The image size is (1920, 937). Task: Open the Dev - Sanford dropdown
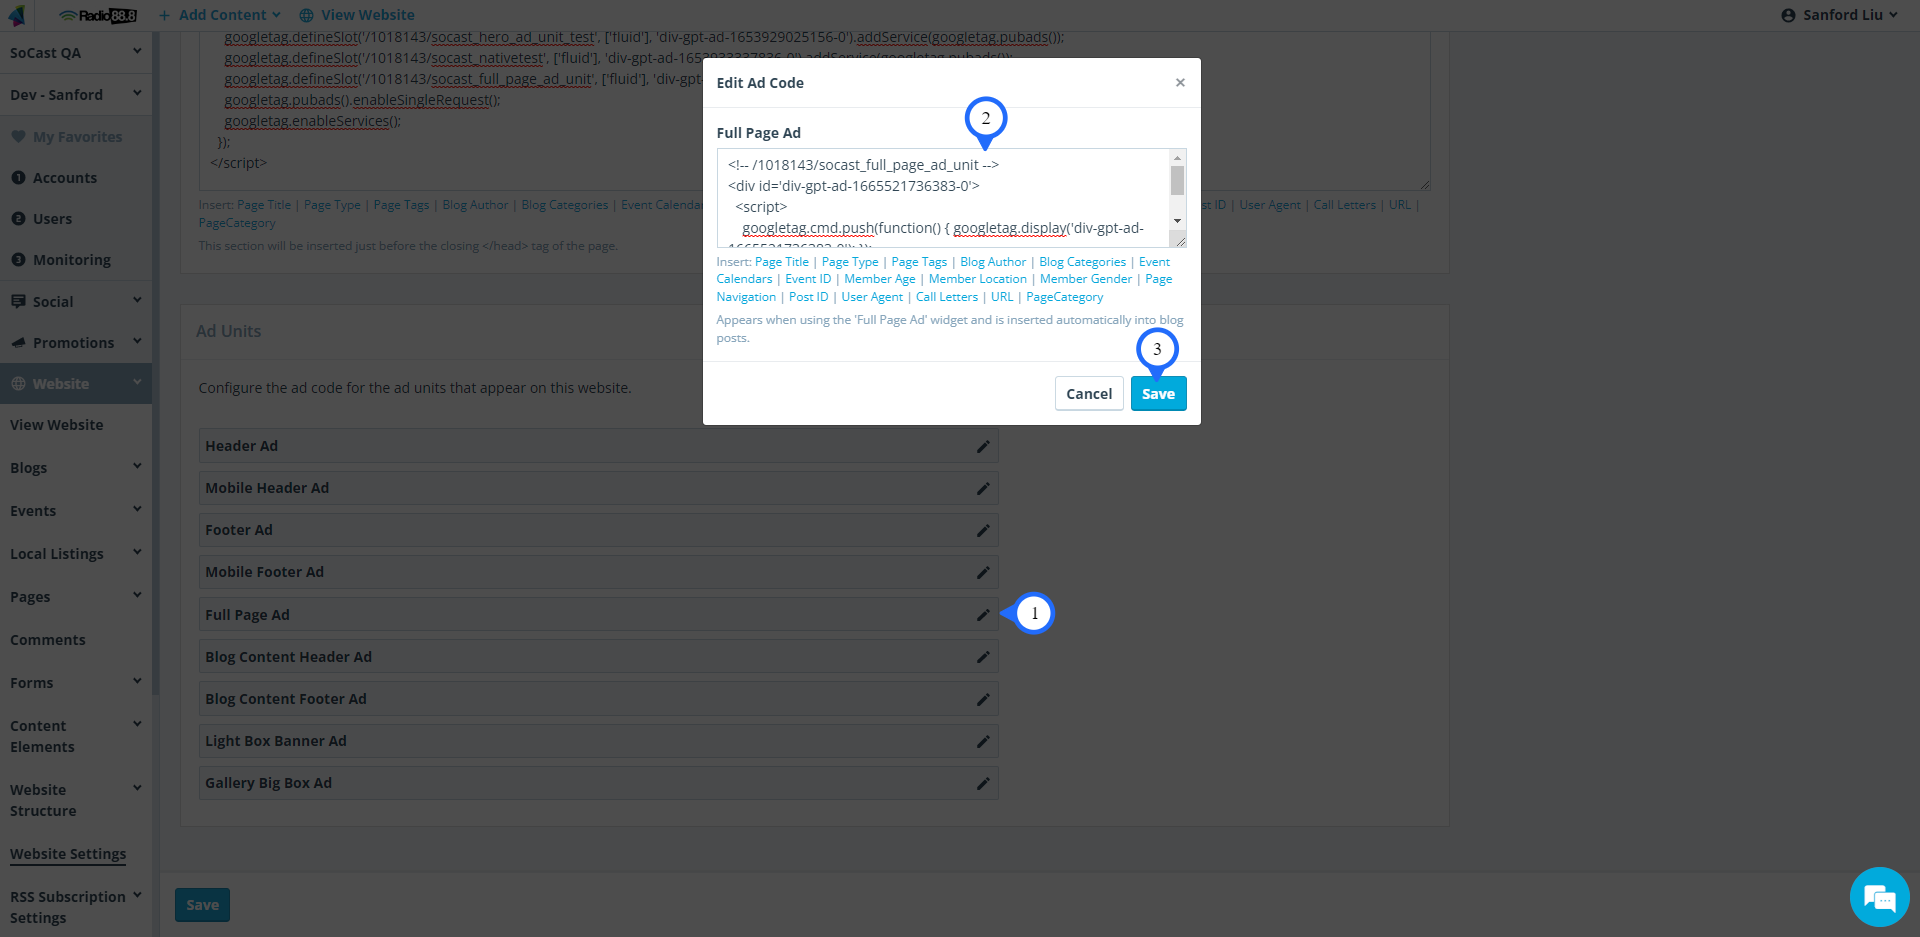(76, 95)
